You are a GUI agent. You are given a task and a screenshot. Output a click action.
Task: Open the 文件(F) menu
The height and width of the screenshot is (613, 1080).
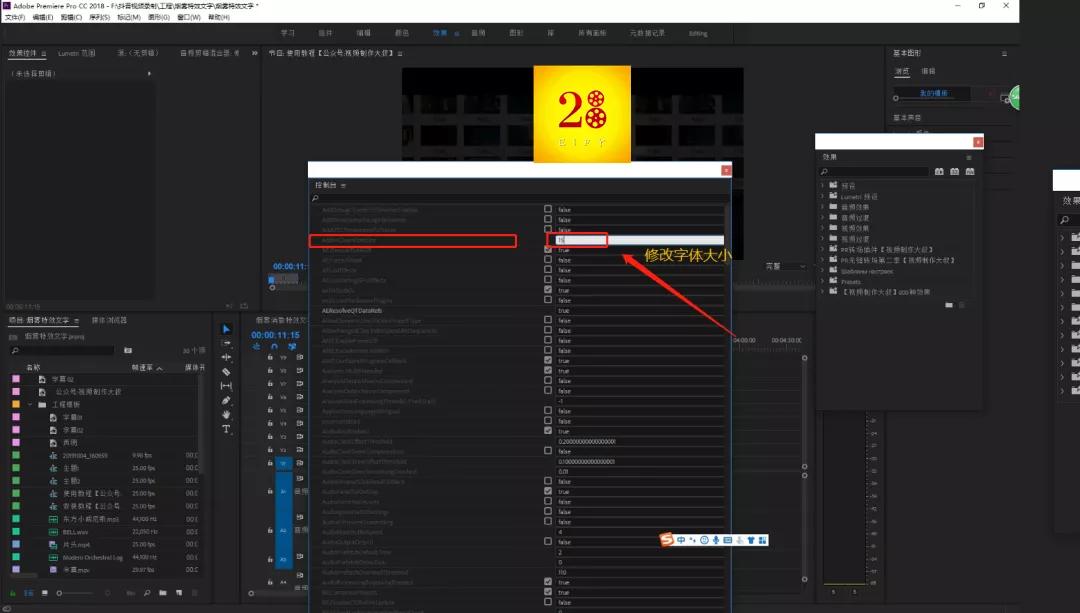pyautogui.click(x=14, y=17)
